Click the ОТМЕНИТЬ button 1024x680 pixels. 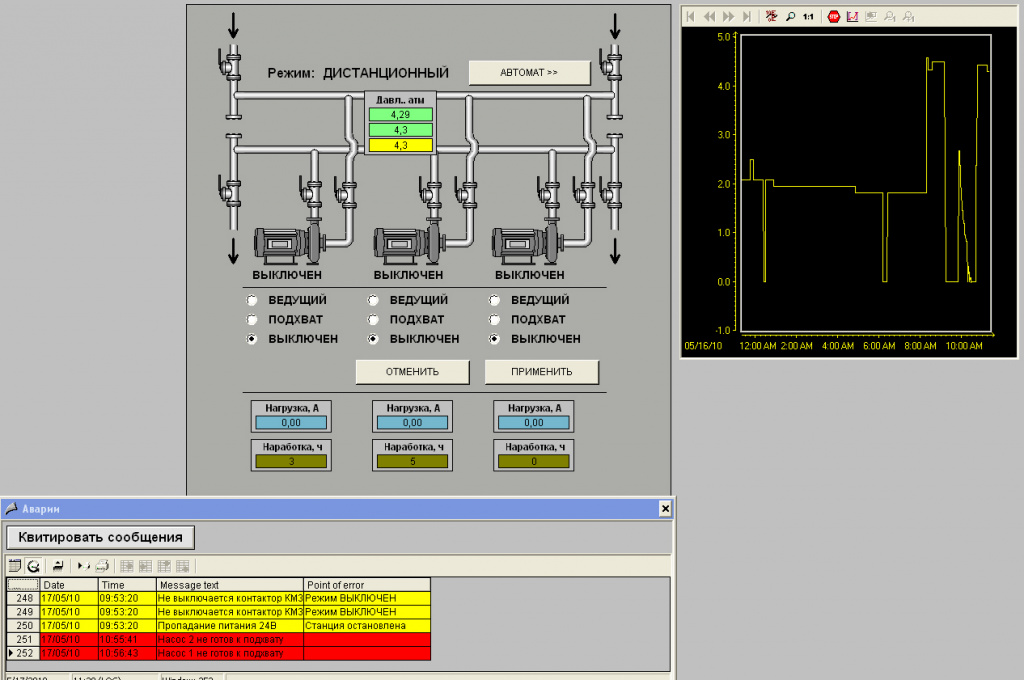point(412,372)
